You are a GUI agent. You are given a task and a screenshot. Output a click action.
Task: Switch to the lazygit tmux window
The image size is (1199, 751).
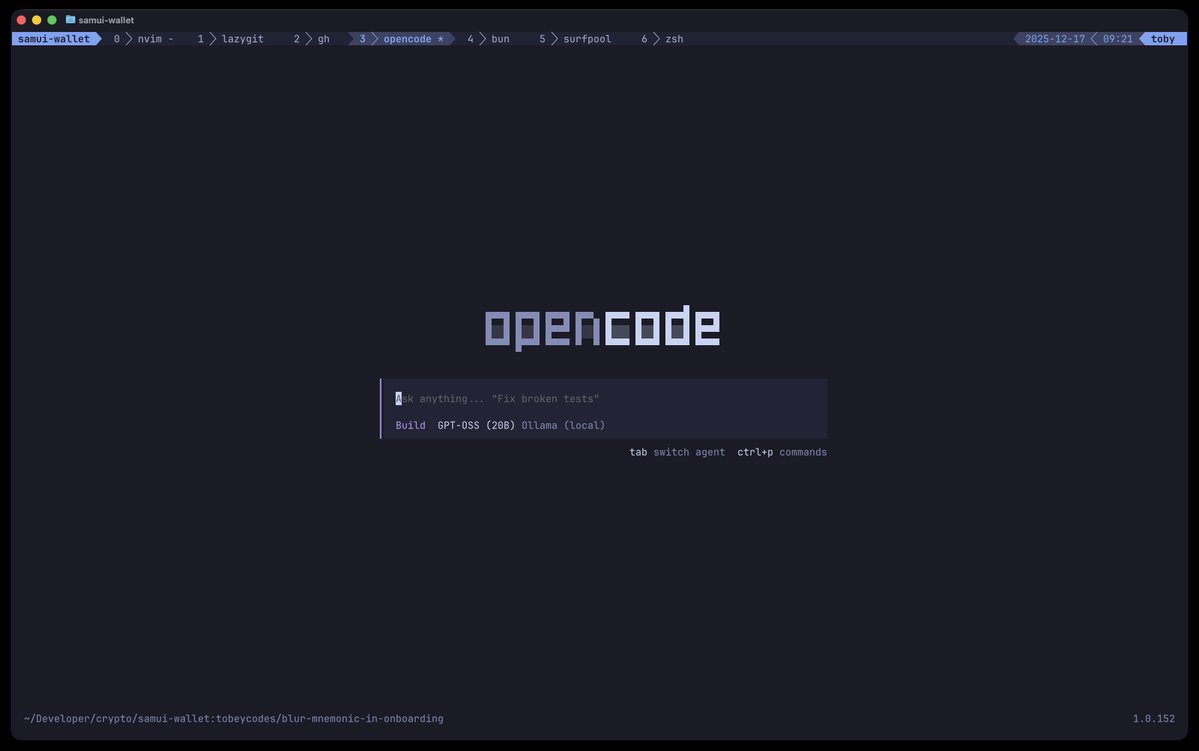tap(230, 39)
